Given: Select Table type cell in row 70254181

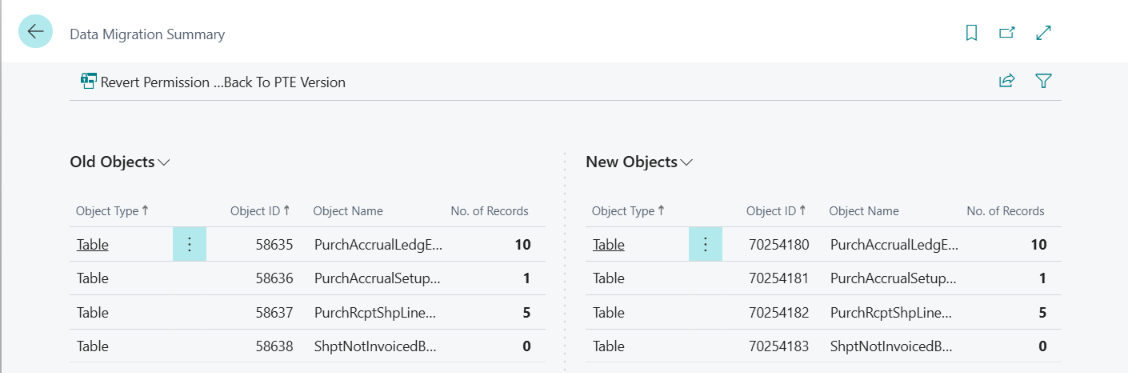Looking at the screenshot, I should pyautogui.click(x=609, y=278).
